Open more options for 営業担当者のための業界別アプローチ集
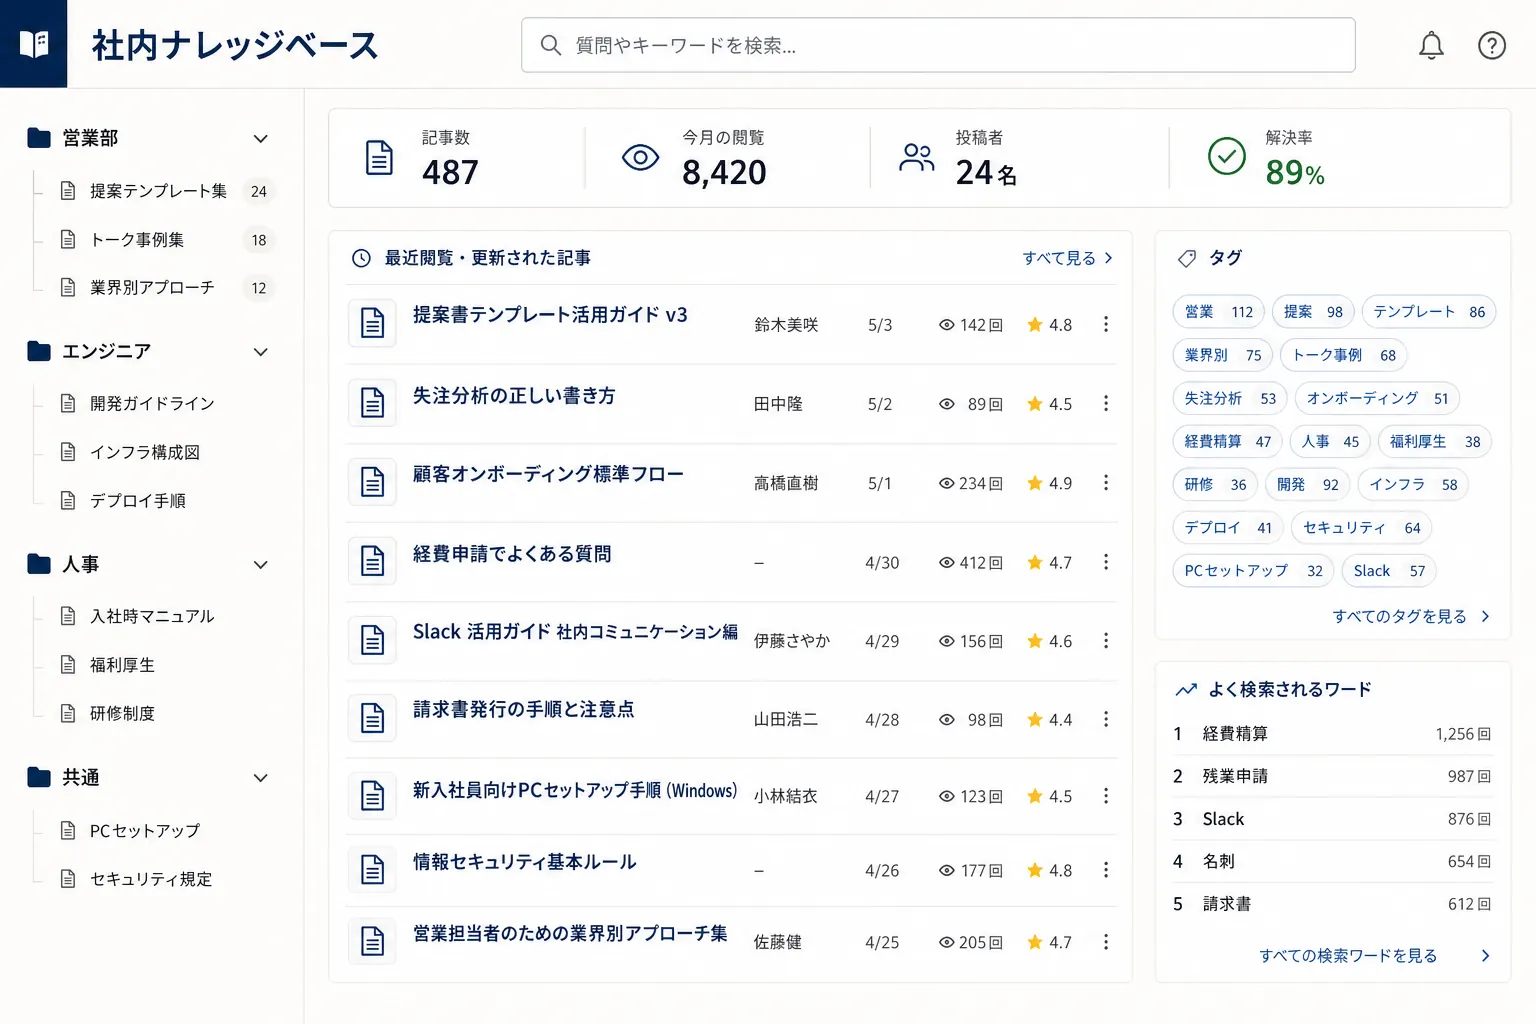 click(1105, 942)
